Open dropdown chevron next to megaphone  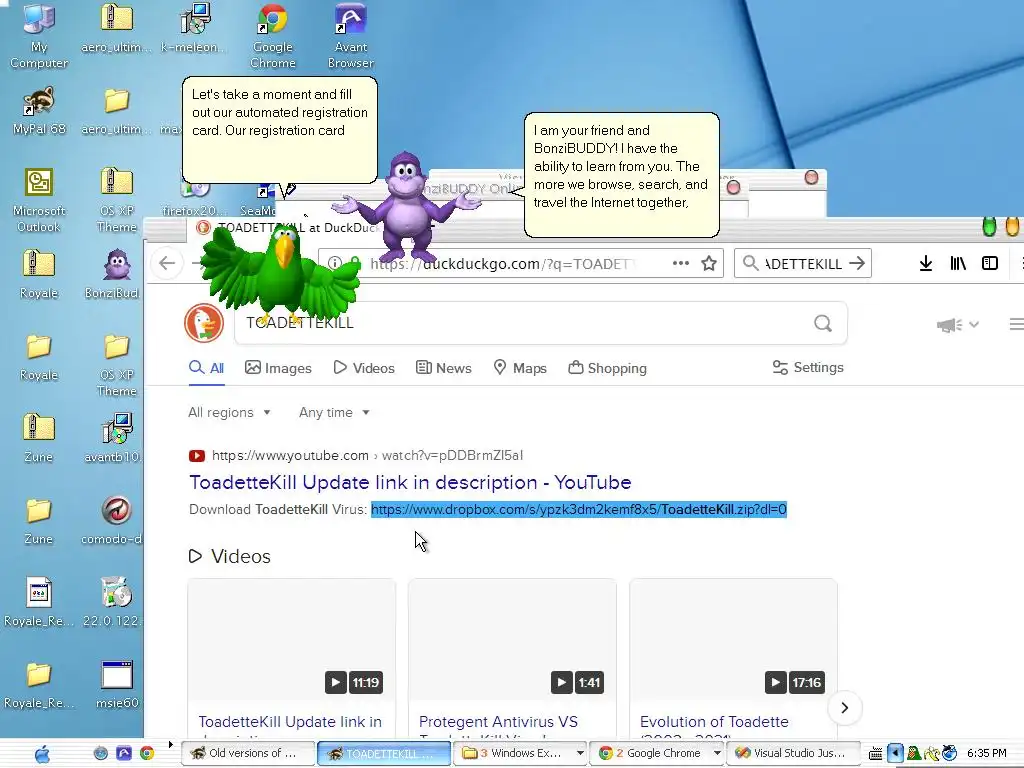coord(974,325)
